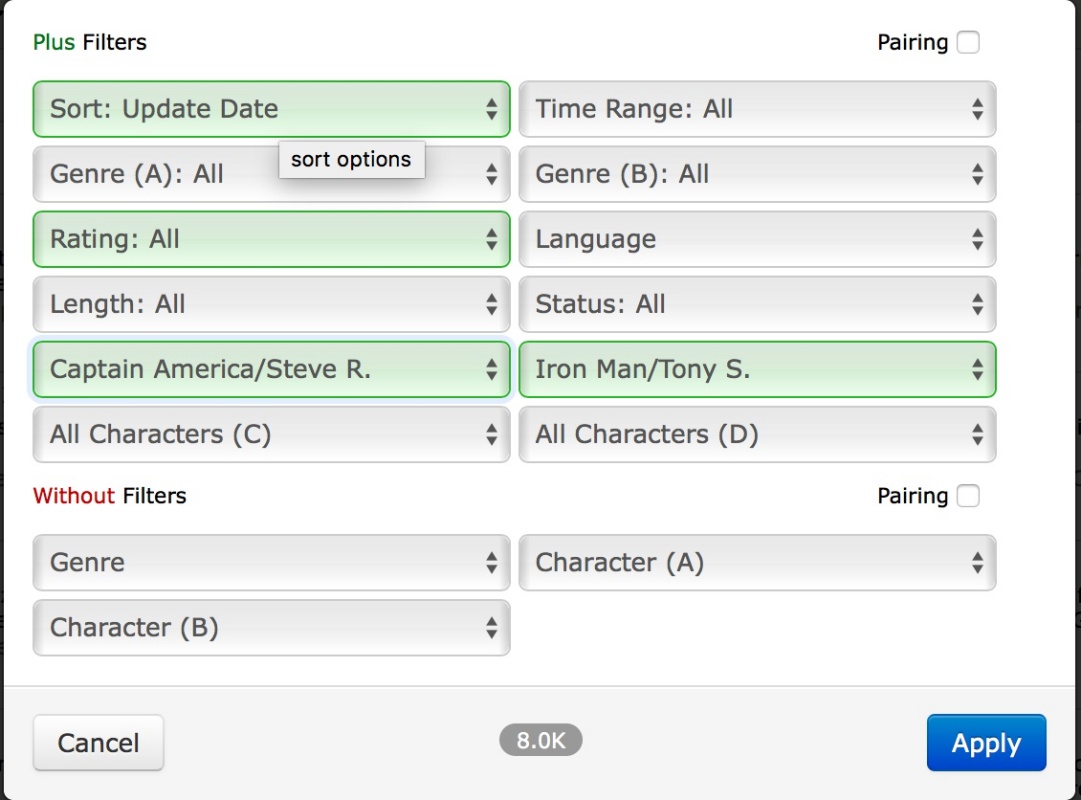Screen dimensions: 1081x800
Task: Open the Without Character (B) dropdown
Action: (x=271, y=627)
